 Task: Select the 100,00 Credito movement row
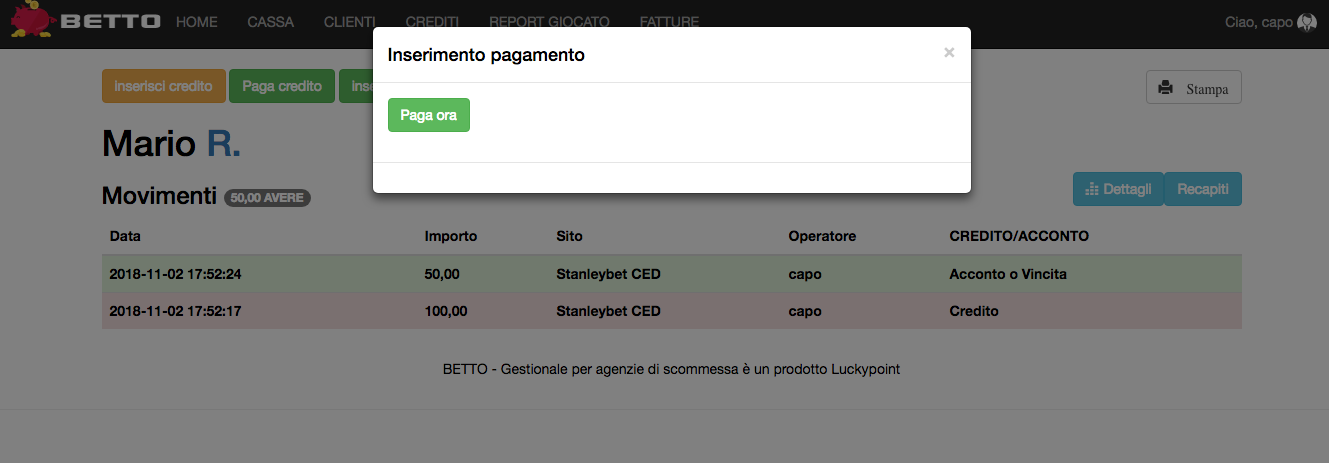pos(671,311)
